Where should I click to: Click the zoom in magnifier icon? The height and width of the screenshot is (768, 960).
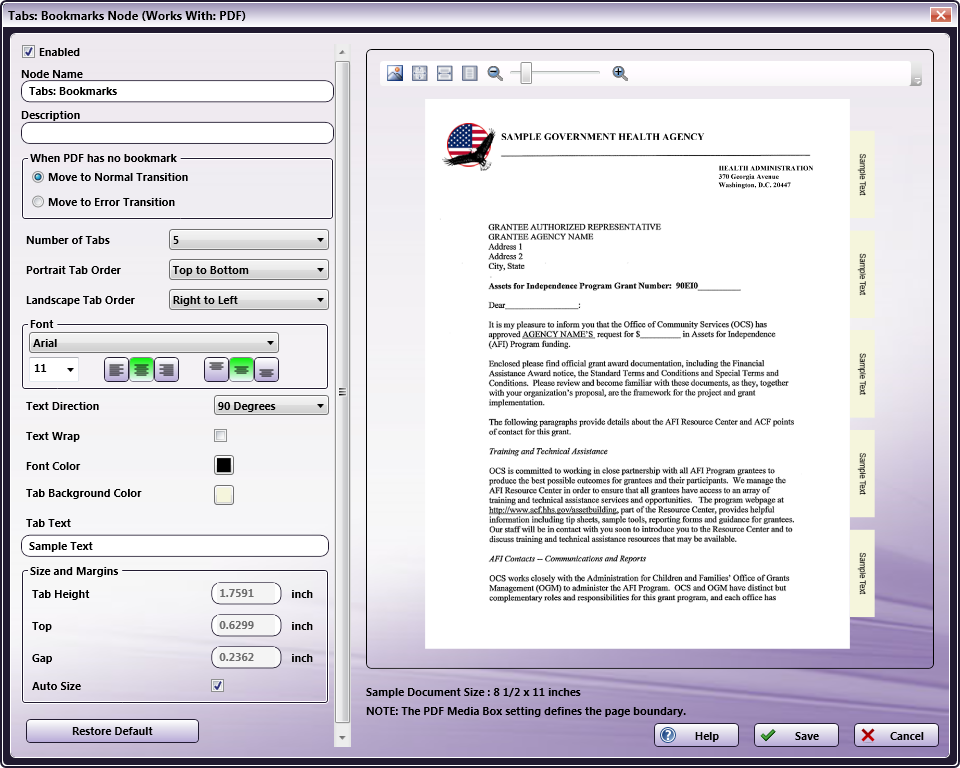pos(620,73)
